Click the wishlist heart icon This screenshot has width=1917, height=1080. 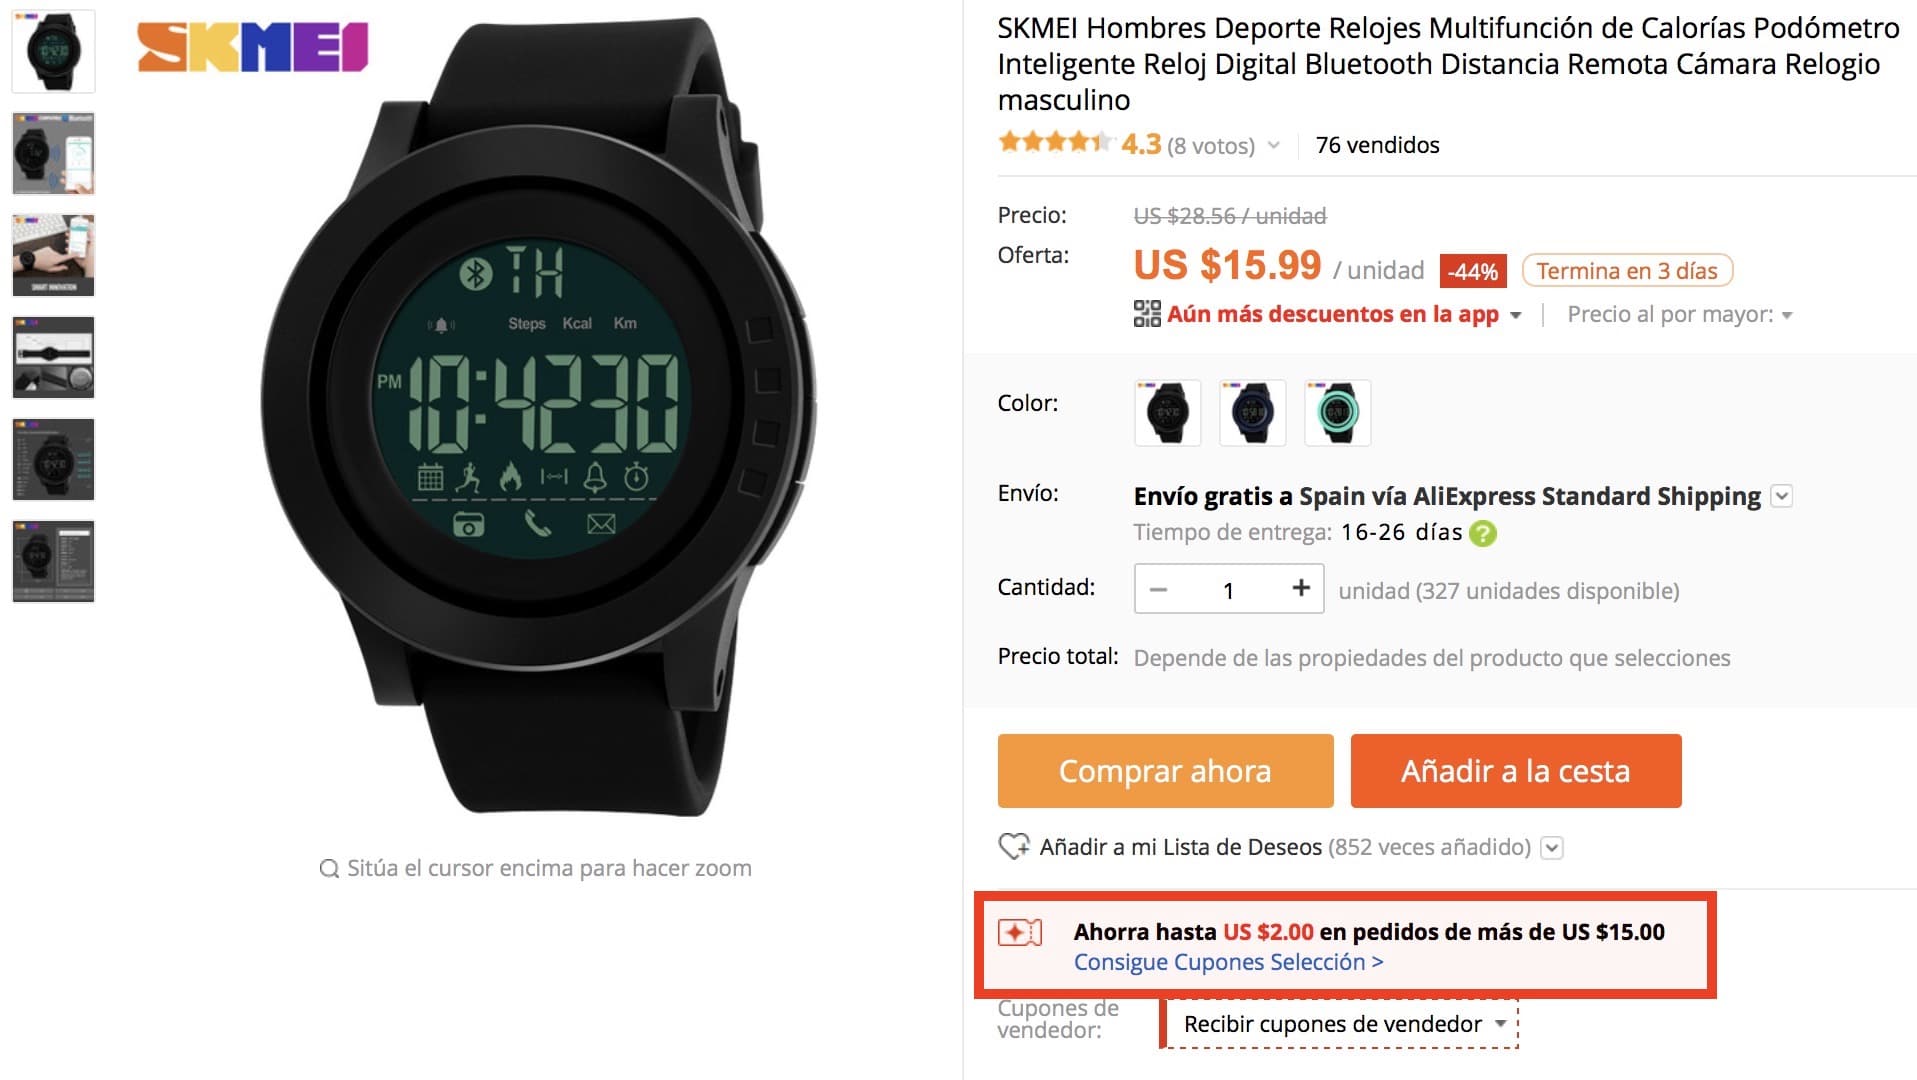point(1014,847)
